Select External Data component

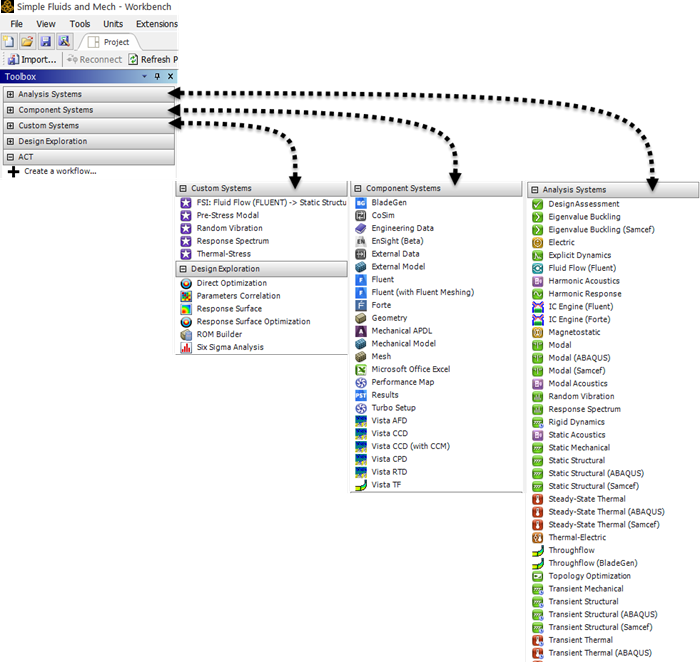pos(395,254)
